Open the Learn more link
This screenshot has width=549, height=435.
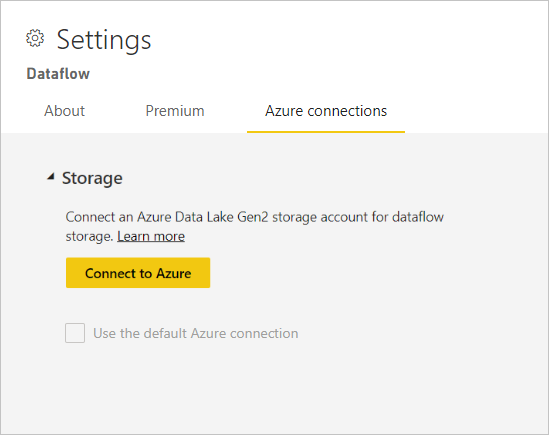tap(151, 236)
